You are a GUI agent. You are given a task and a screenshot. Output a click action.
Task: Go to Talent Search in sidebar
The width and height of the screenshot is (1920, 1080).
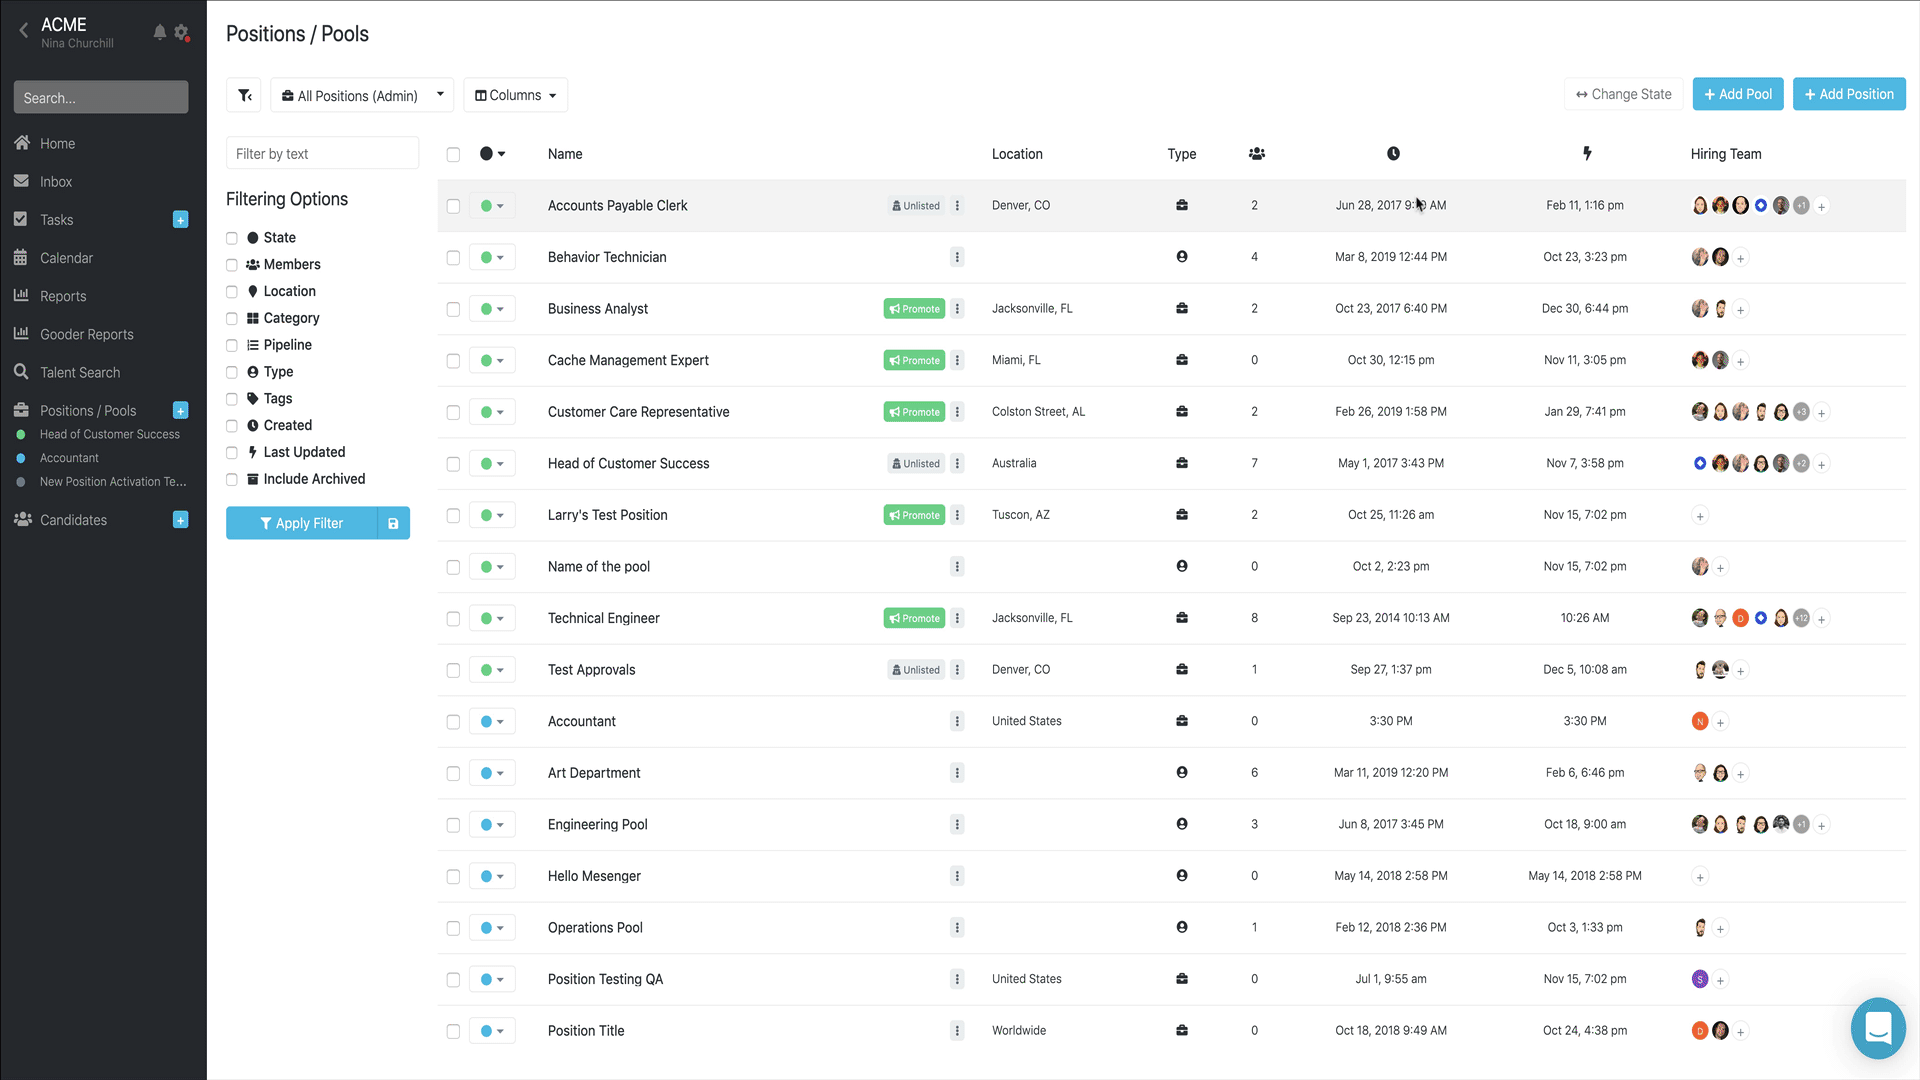tap(80, 372)
